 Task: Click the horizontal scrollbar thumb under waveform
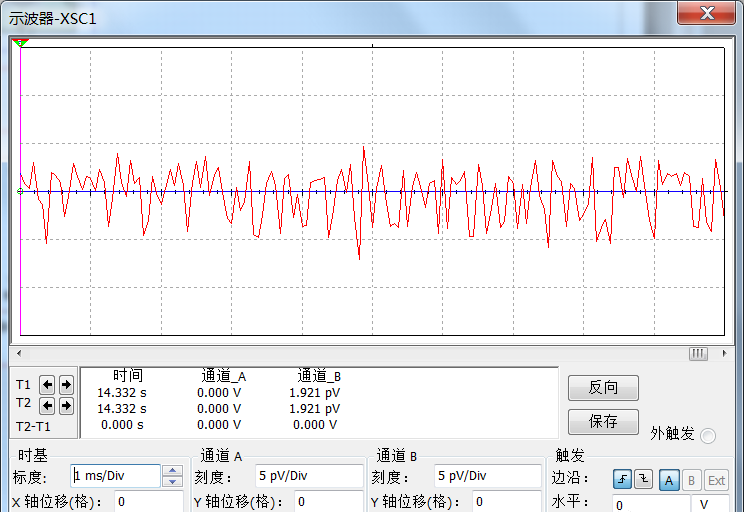(x=698, y=353)
